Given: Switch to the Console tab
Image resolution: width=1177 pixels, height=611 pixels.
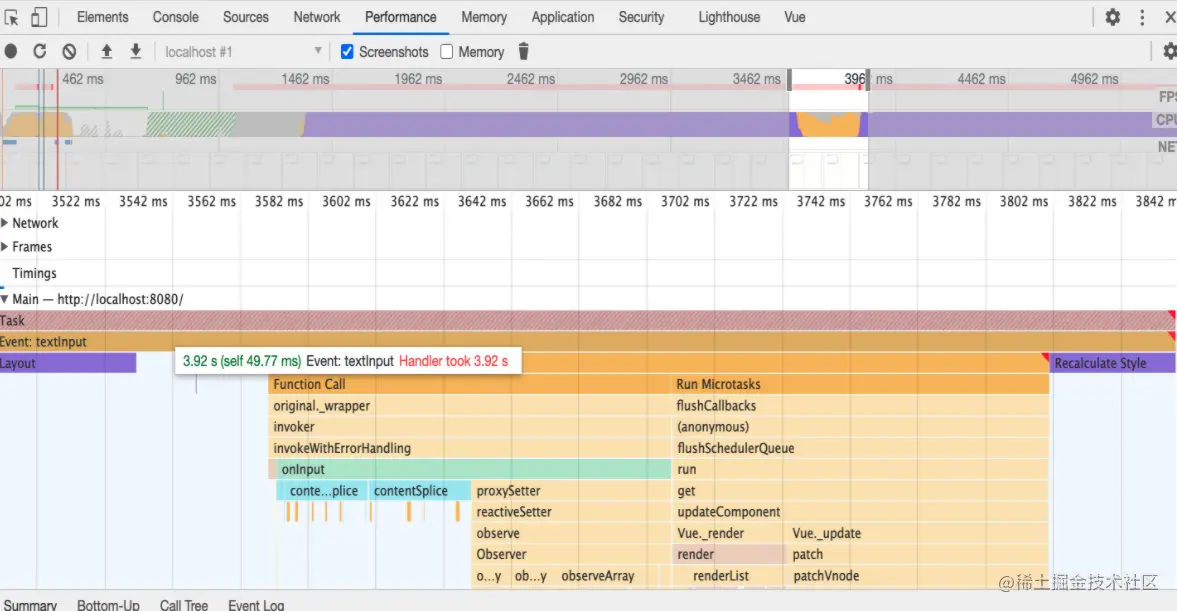Looking at the screenshot, I should coord(176,17).
